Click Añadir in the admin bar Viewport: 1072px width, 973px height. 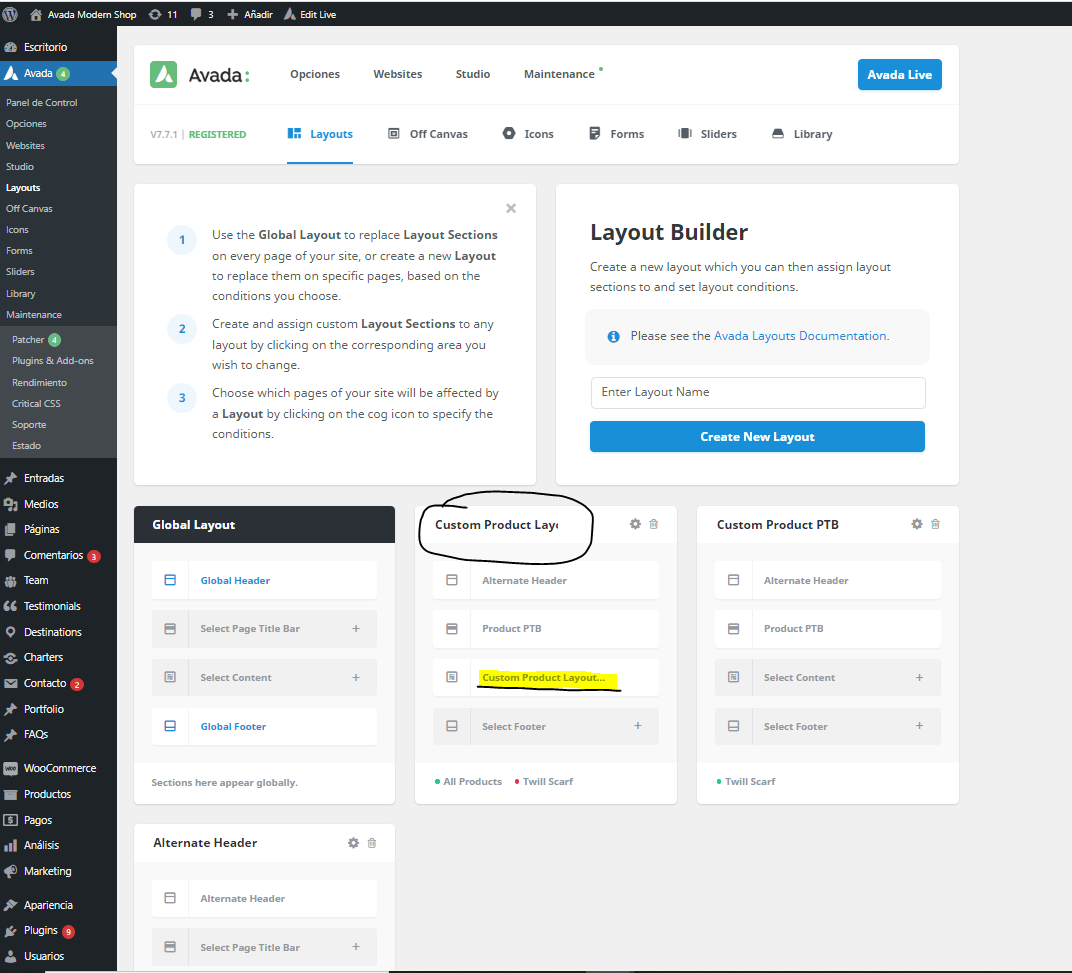click(250, 14)
